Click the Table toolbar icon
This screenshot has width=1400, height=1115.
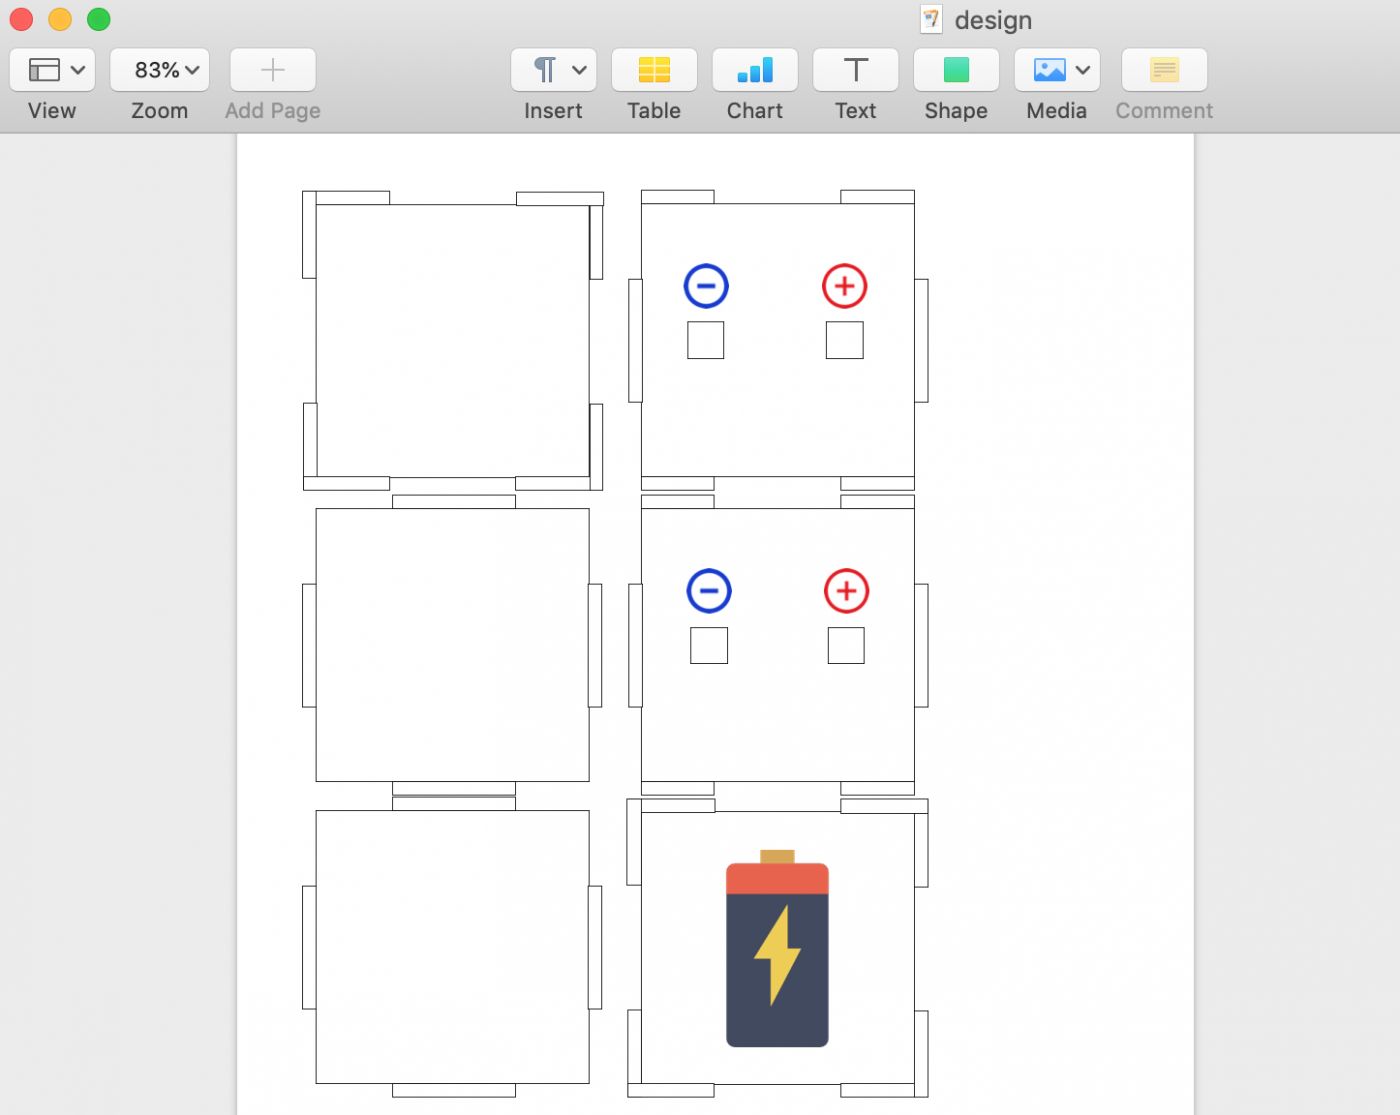(x=654, y=70)
